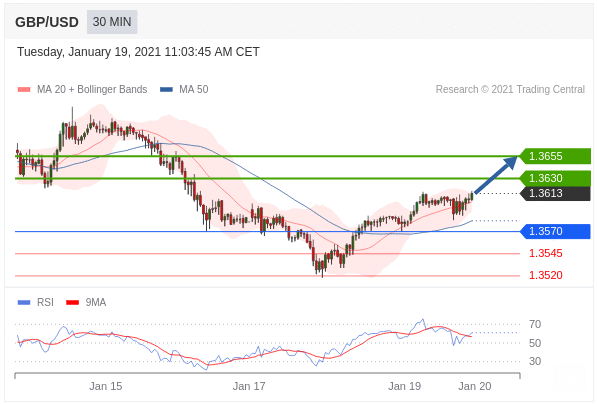Click the chart timestamp date text
This screenshot has width=597, height=404.
138,52
